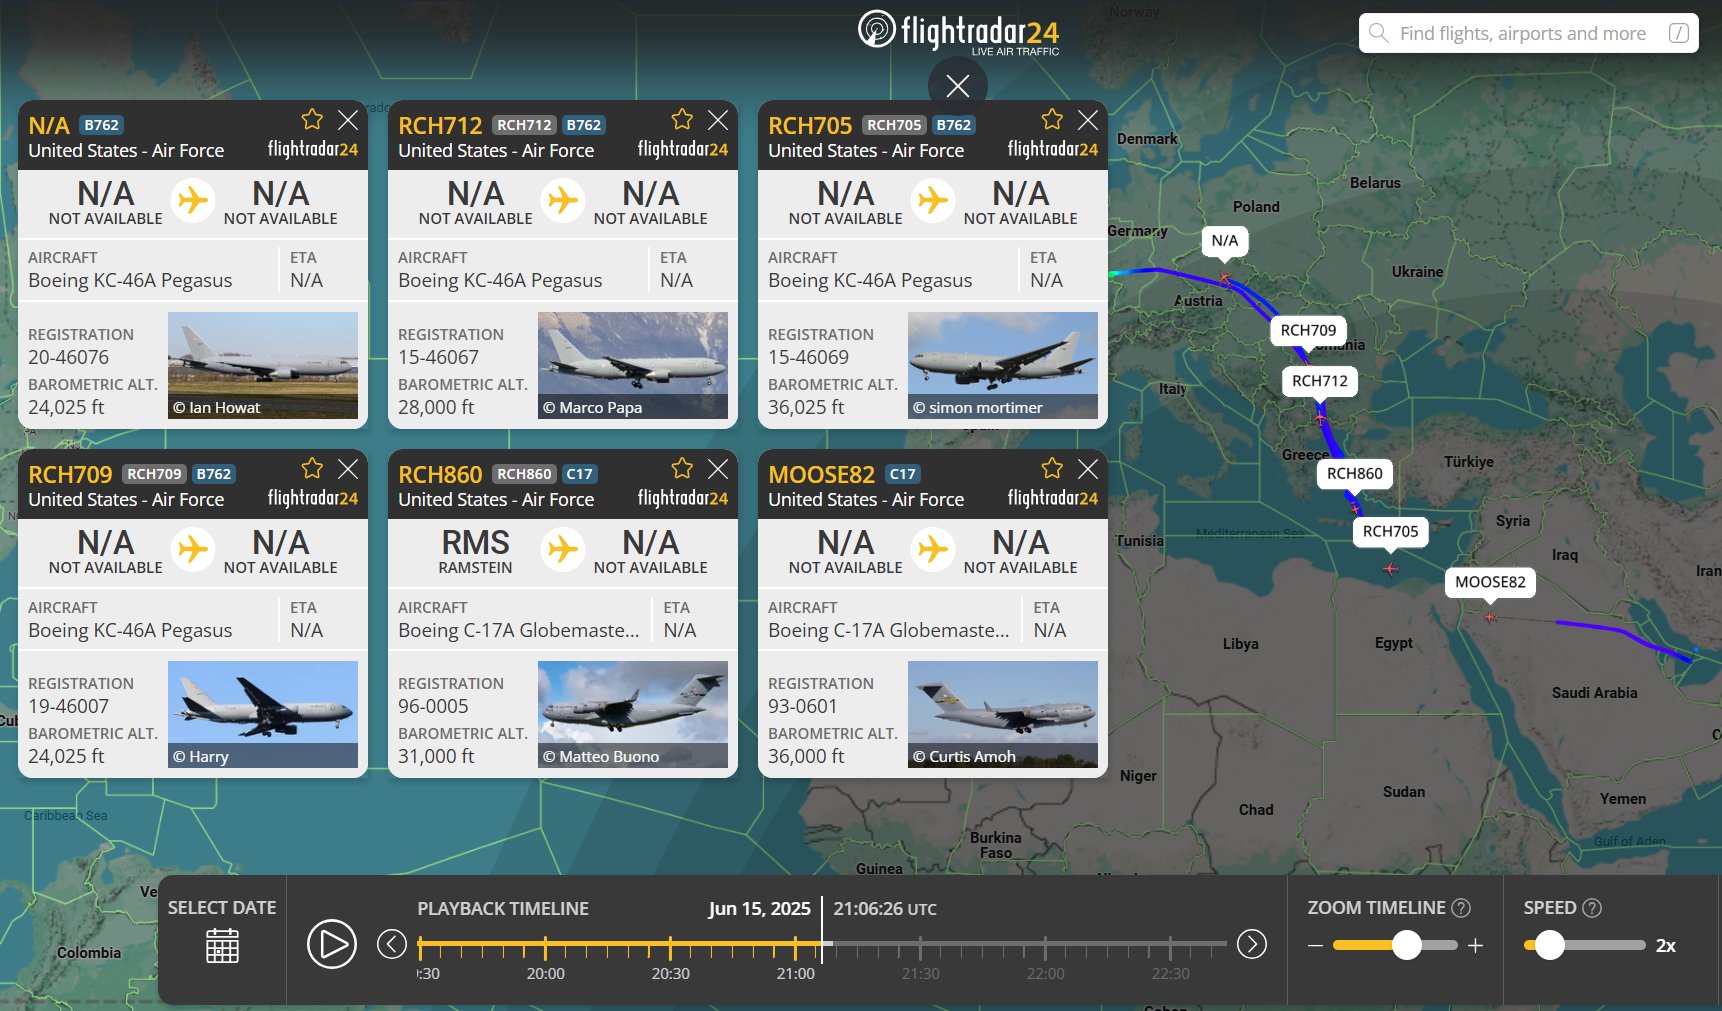The height and width of the screenshot is (1011, 1722).
Task: Close the RCH860 flight card
Action: coord(718,469)
